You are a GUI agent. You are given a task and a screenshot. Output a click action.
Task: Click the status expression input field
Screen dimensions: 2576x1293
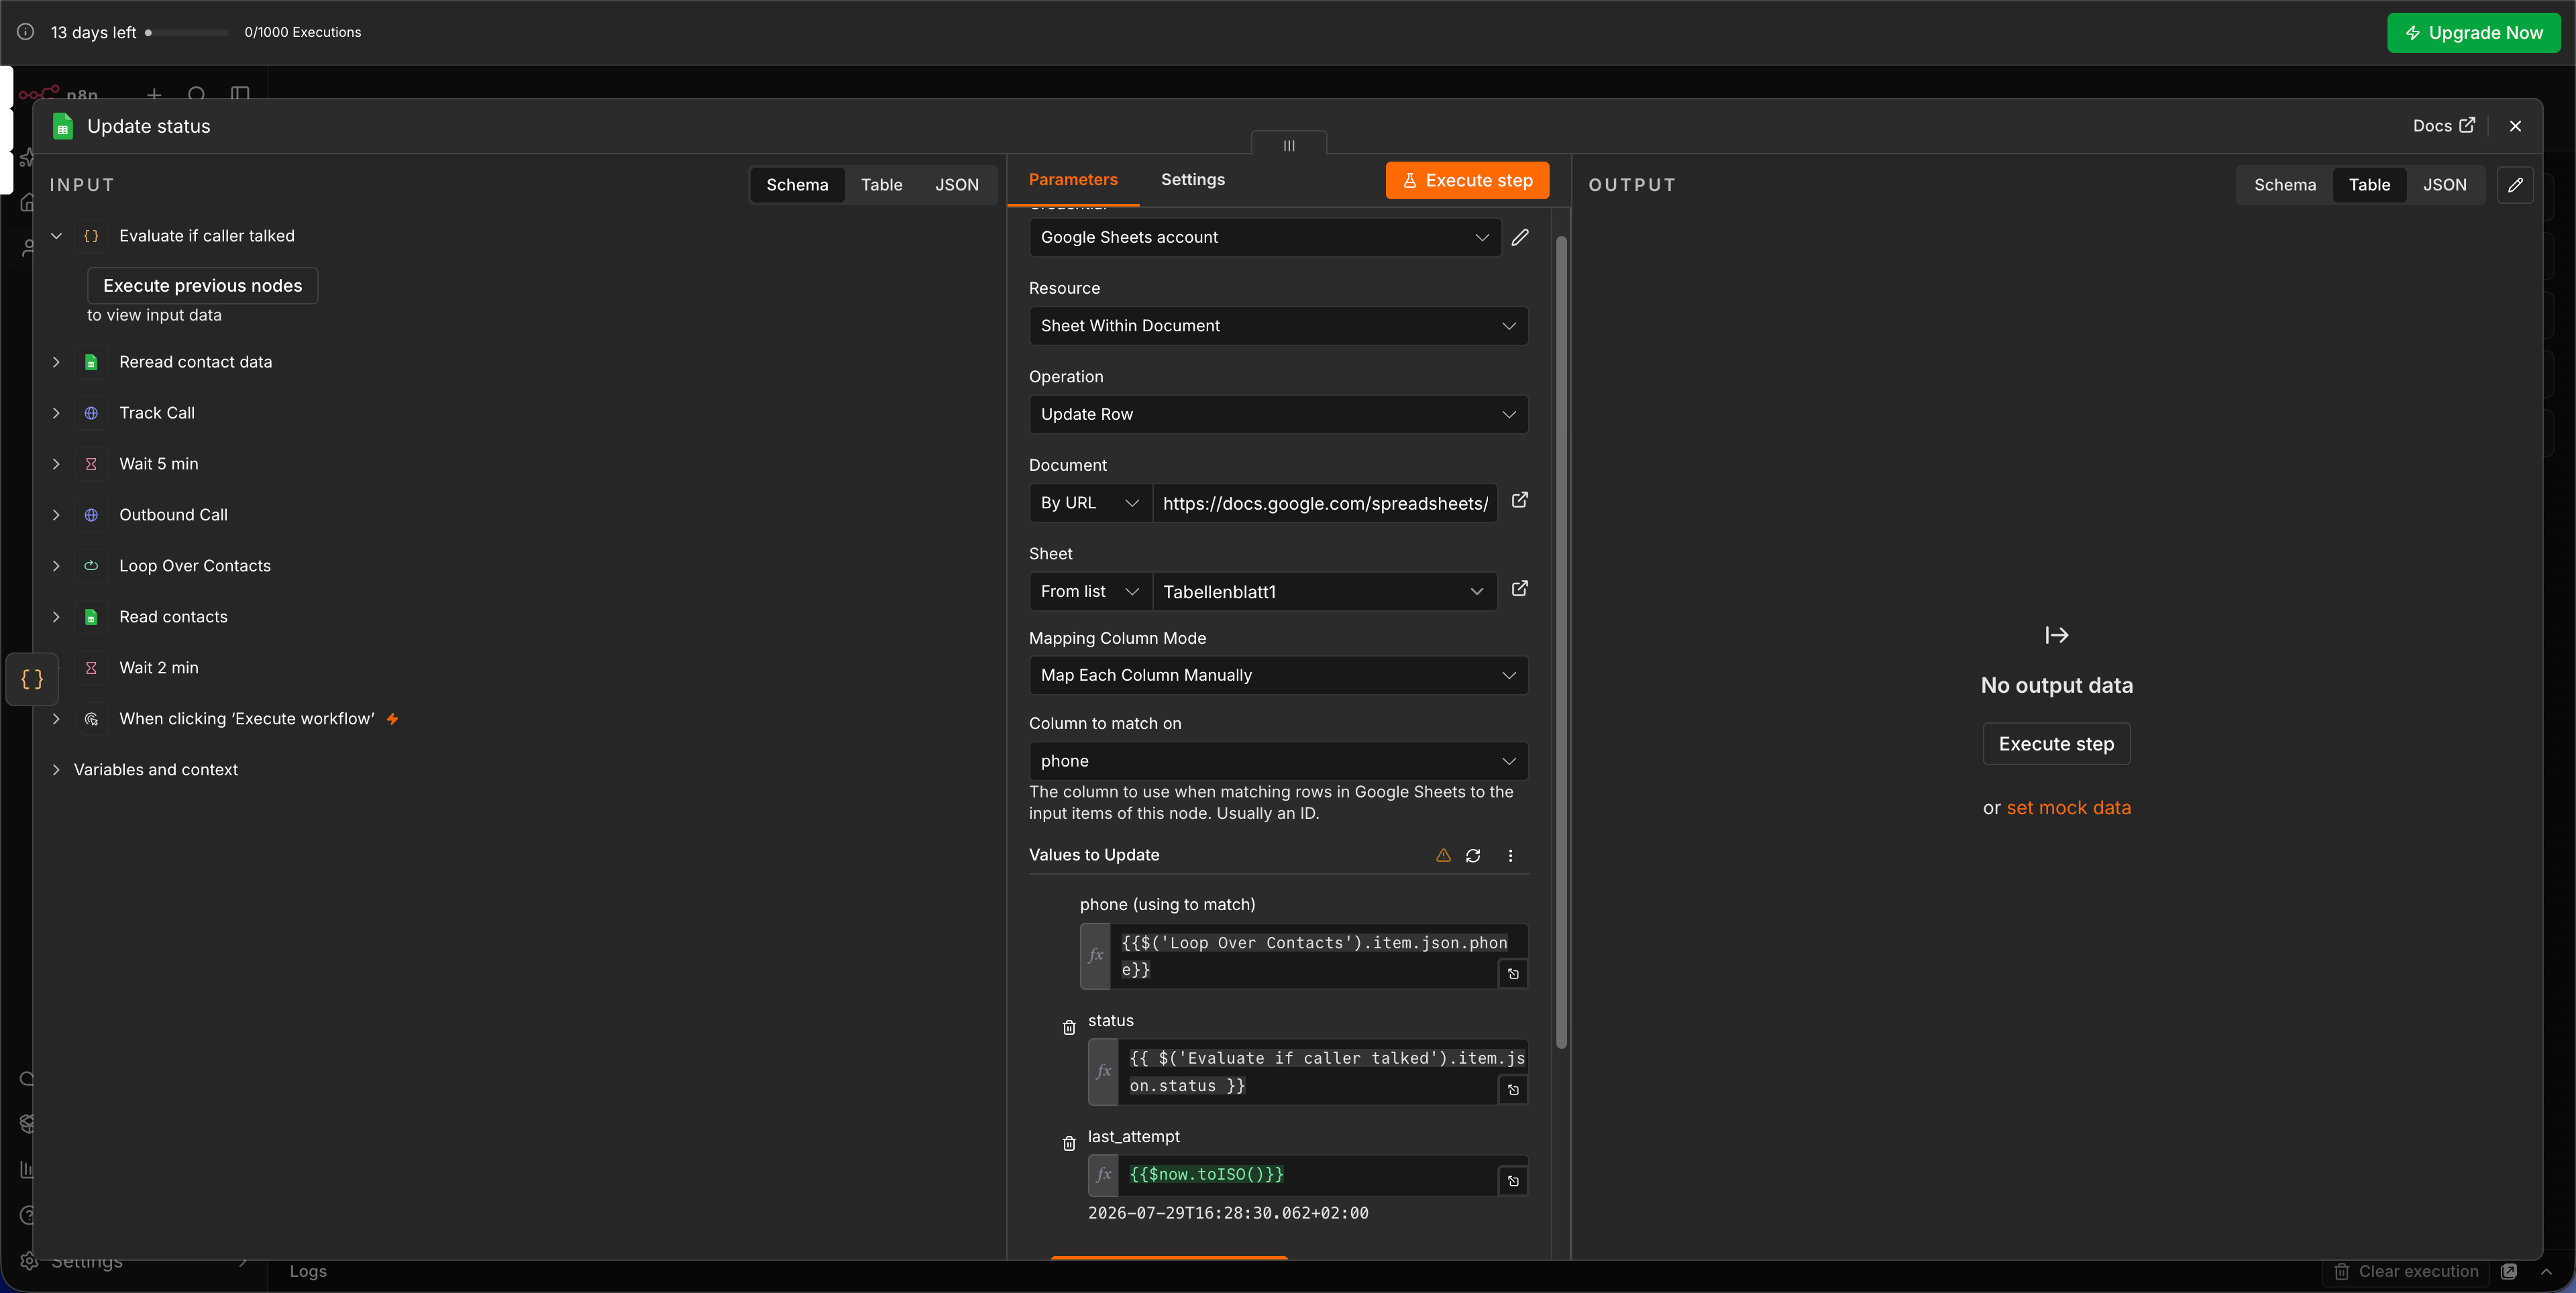coord(1308,1072)
